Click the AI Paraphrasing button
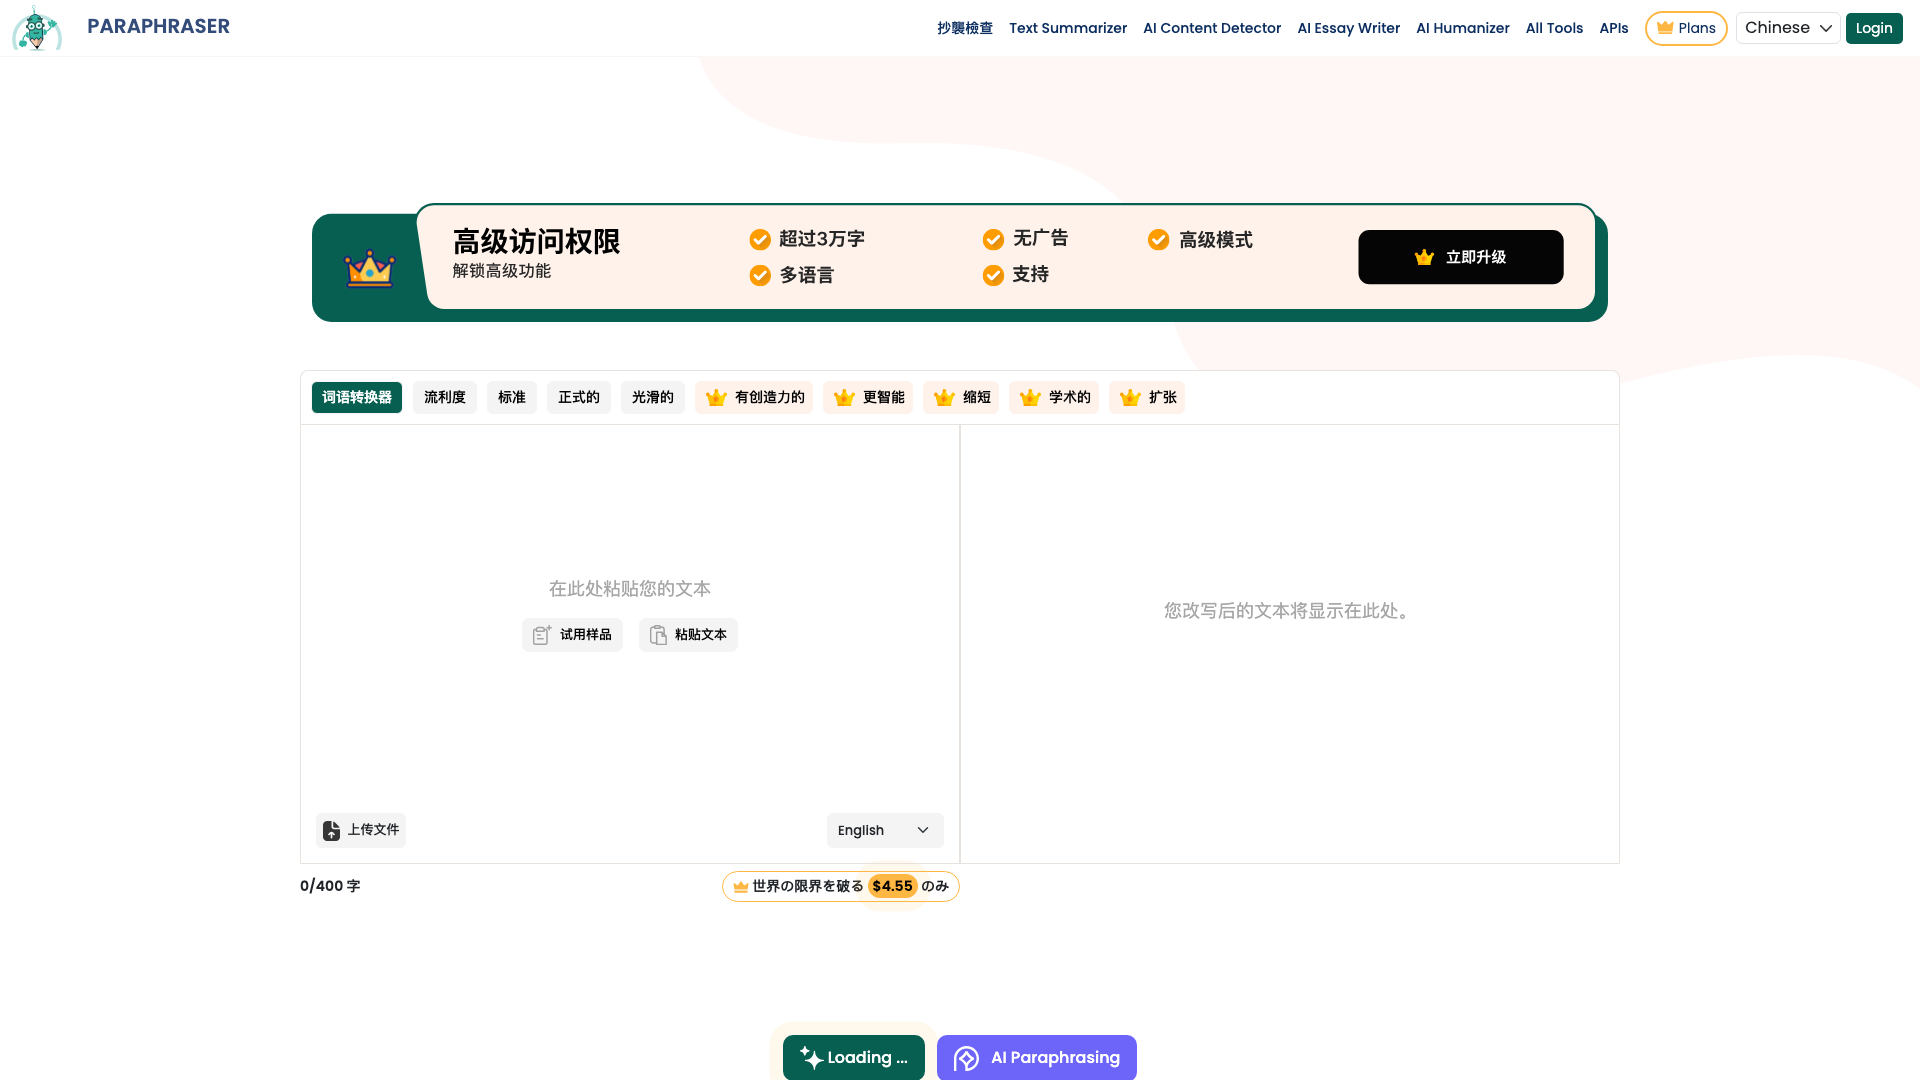1920x1080 pixels. point(1036,1058)
